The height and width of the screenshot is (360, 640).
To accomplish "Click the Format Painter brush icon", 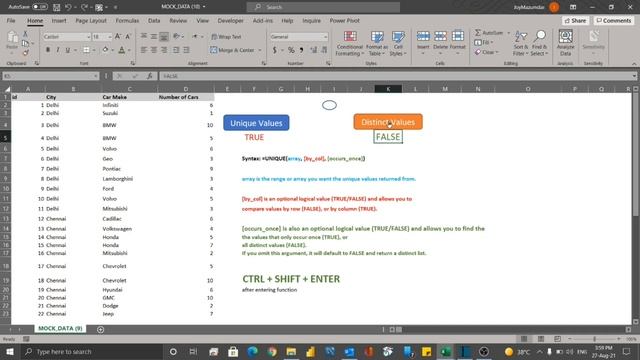I will click(25, 53).
